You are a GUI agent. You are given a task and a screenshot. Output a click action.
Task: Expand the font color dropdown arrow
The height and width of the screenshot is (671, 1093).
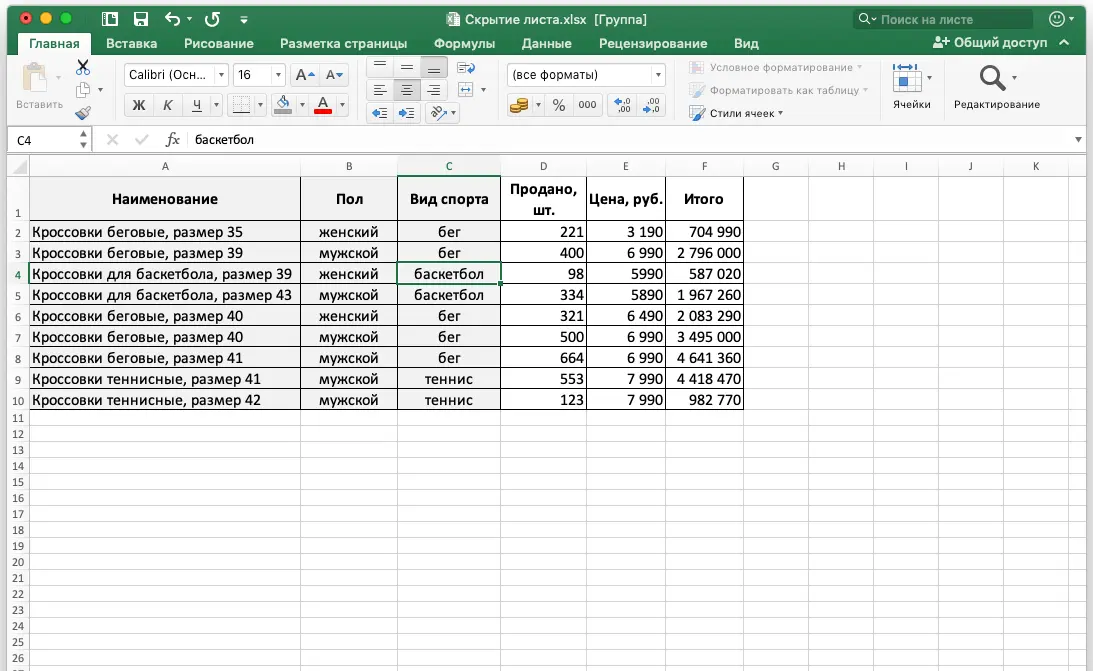tap(342, 105)
